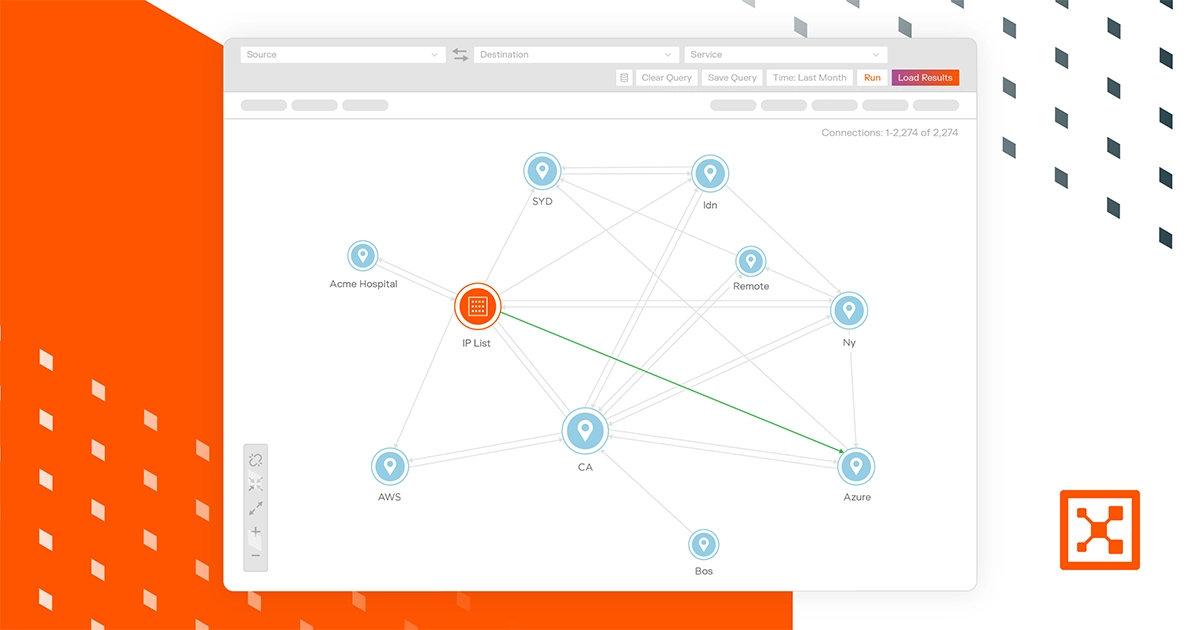Change the Time: Last Month filter

tap(809, 77)
